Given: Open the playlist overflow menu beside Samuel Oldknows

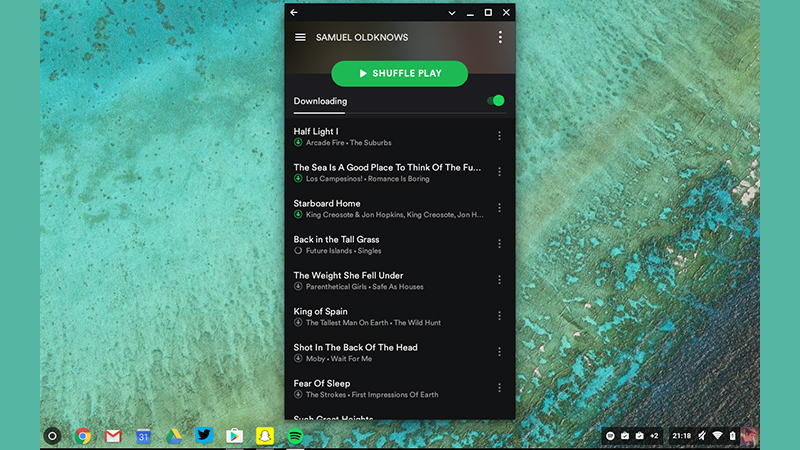Looking at the screenshot, I should click(x=500, y=37).
